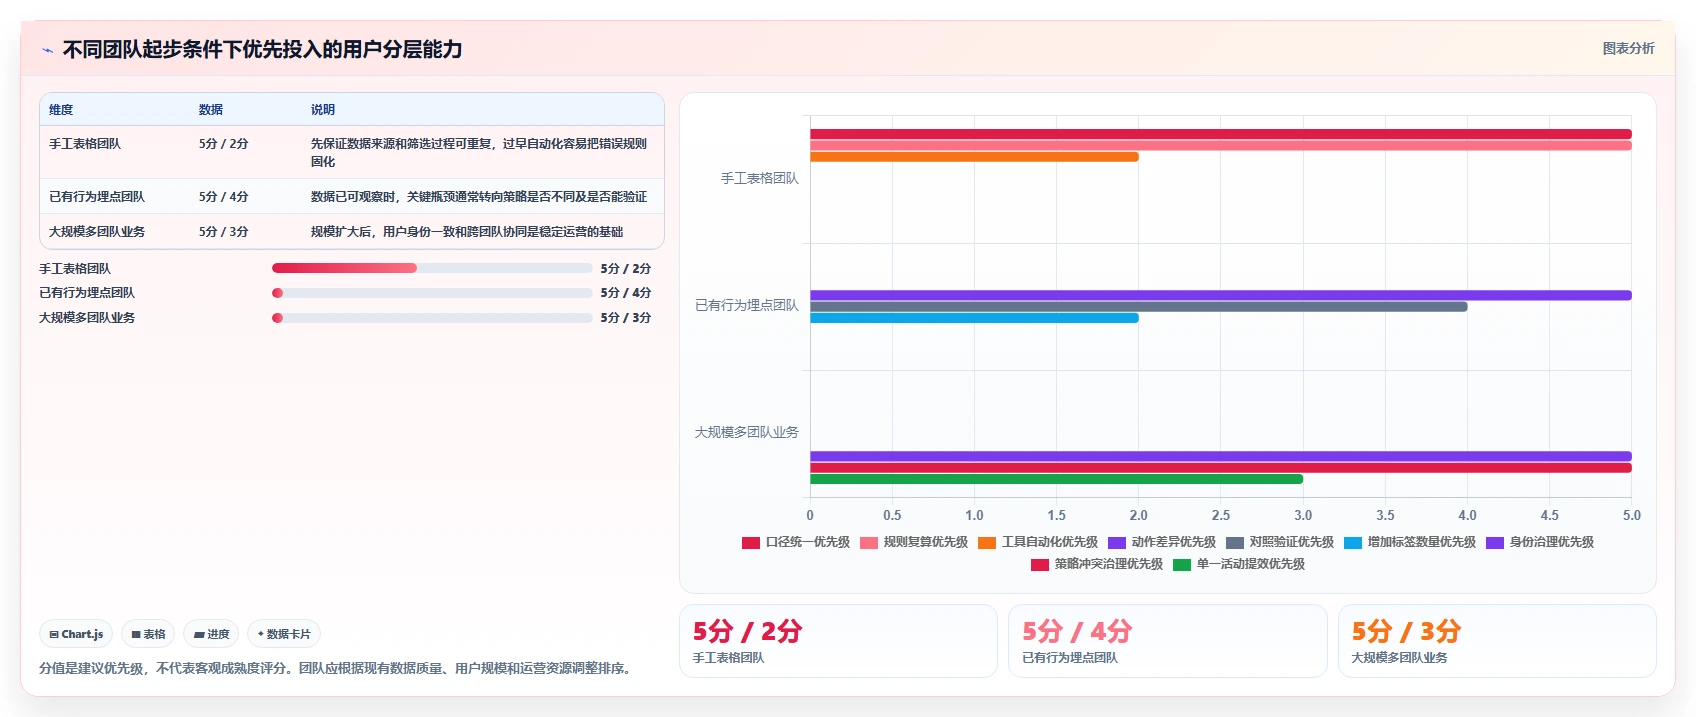Click the green bar in 大规模多团队业务 group
The image size is (1696, 717).
(1056, 479)
